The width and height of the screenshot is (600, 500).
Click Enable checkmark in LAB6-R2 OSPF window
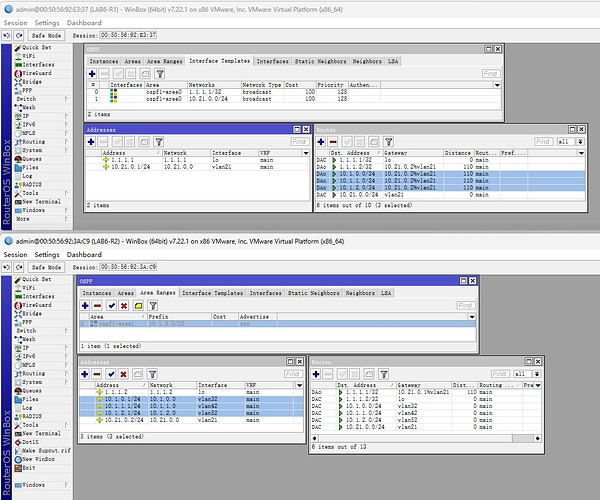point(111,305)
